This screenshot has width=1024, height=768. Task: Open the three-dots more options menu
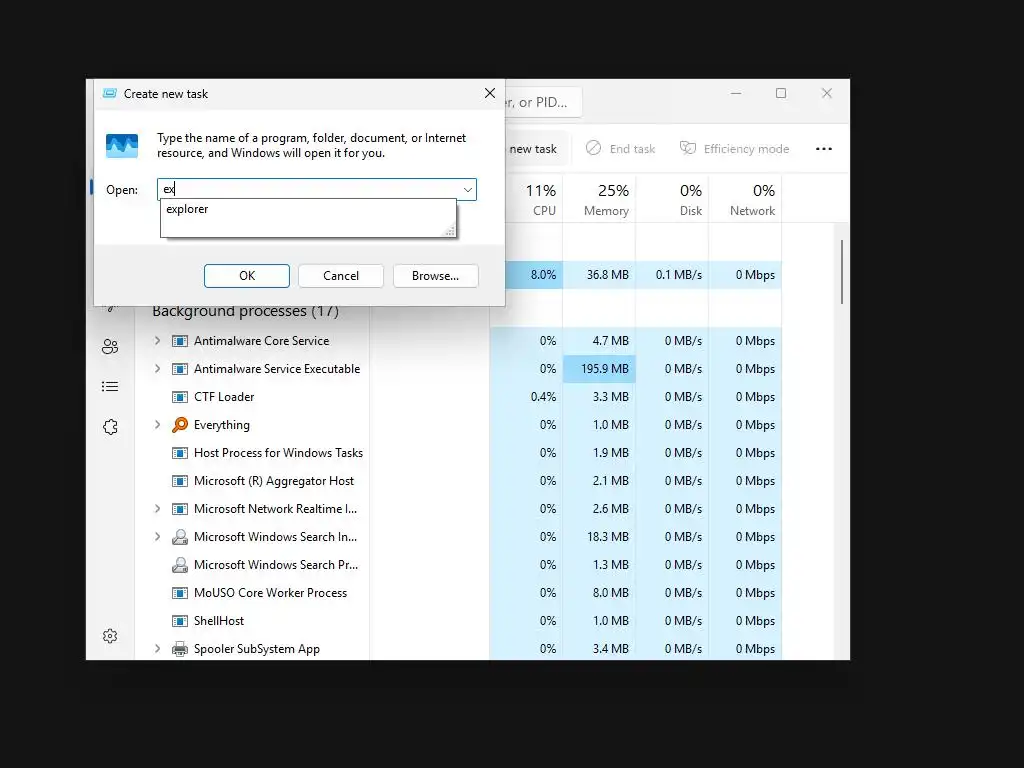click(x=824, y=149)
